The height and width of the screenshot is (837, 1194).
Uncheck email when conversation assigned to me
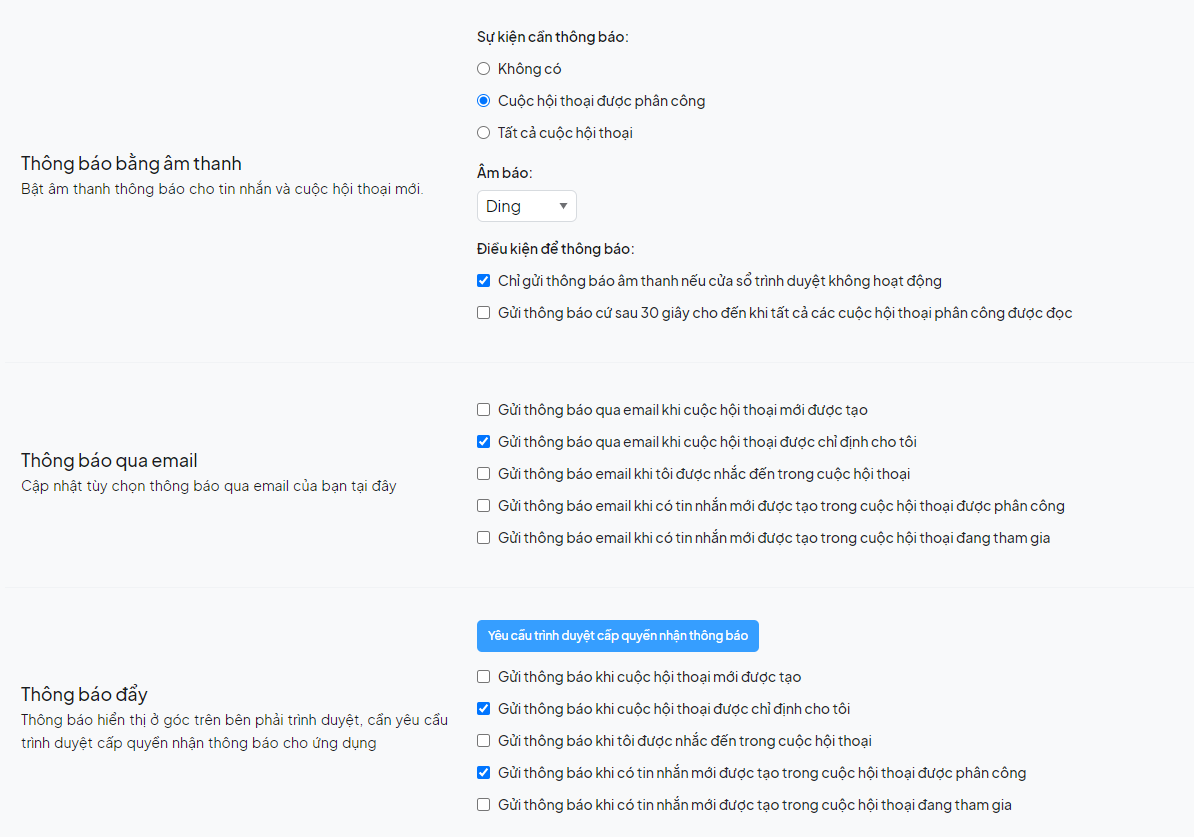(x=484, y=442)
